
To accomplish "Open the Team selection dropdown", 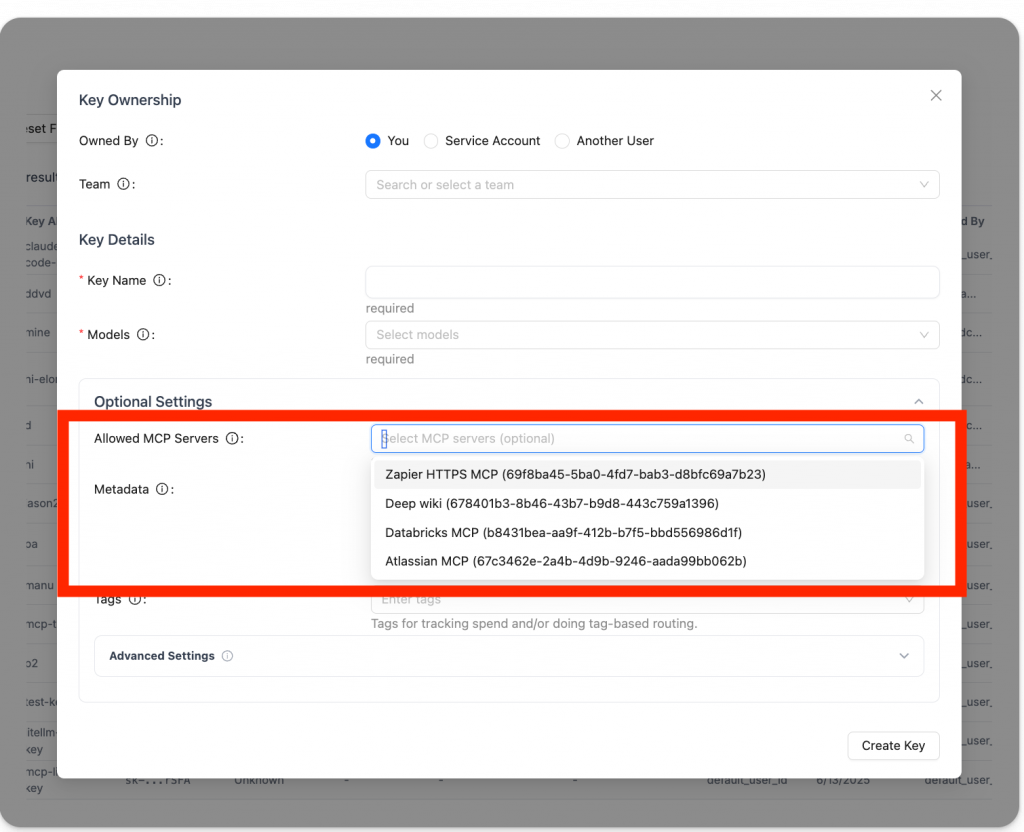I will 652,185.
